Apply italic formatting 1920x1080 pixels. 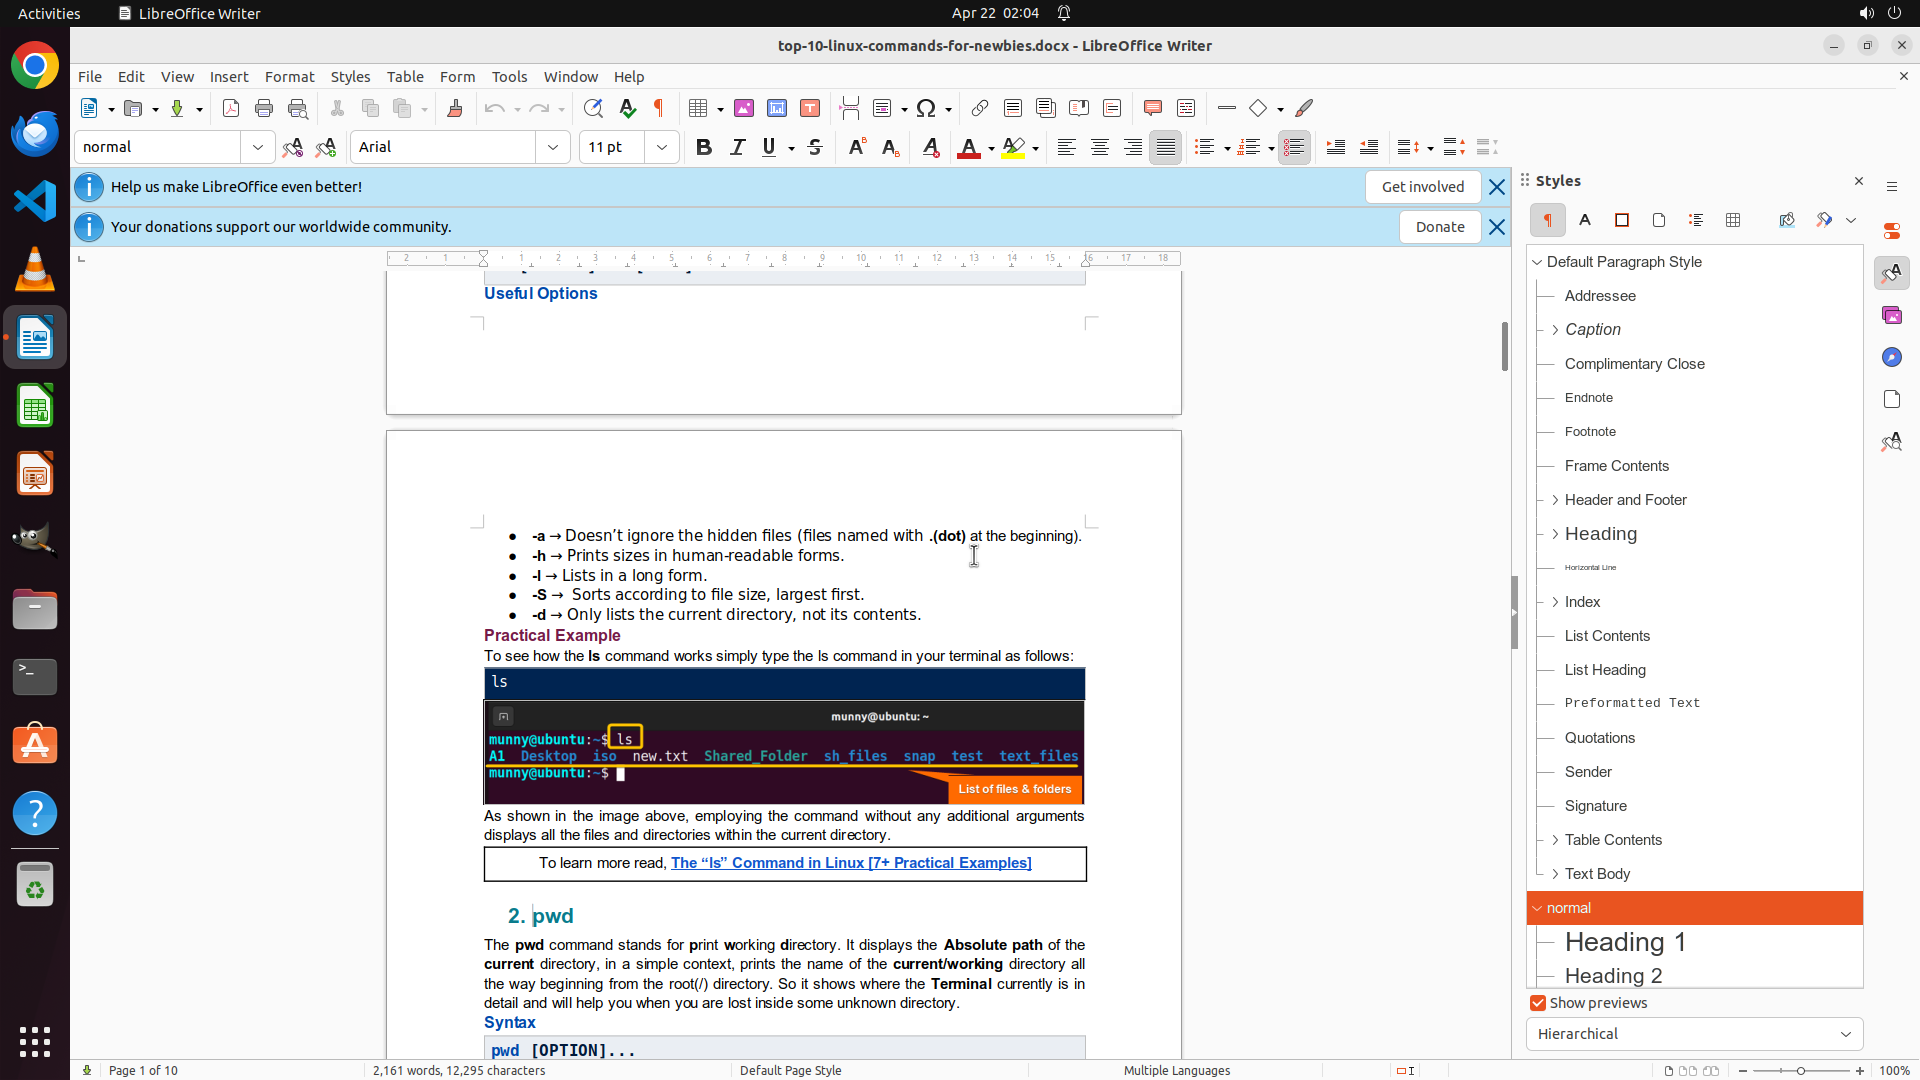tap(737, 147)
